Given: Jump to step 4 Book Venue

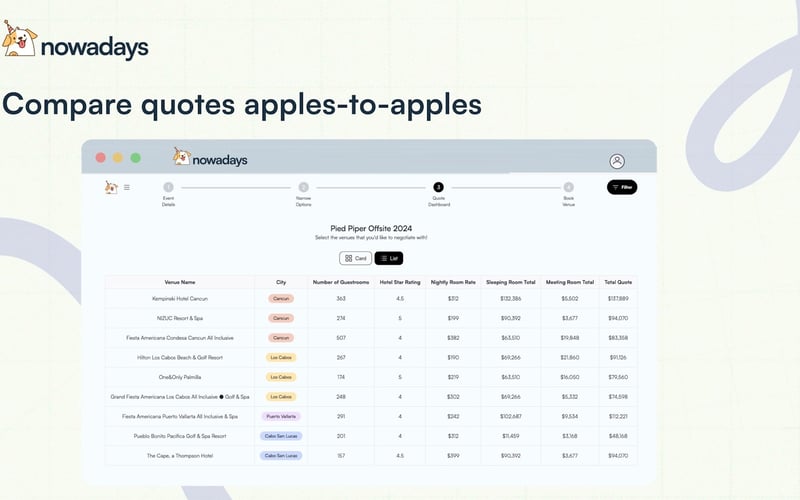Looking at the screenshot, I should [569, 194].
